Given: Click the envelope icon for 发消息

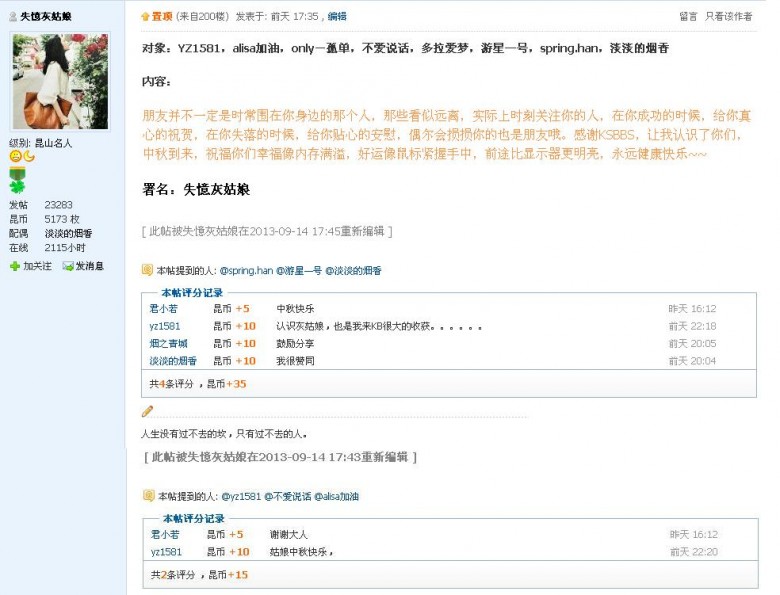Looking at the screenshot, I should click(67, 266).
